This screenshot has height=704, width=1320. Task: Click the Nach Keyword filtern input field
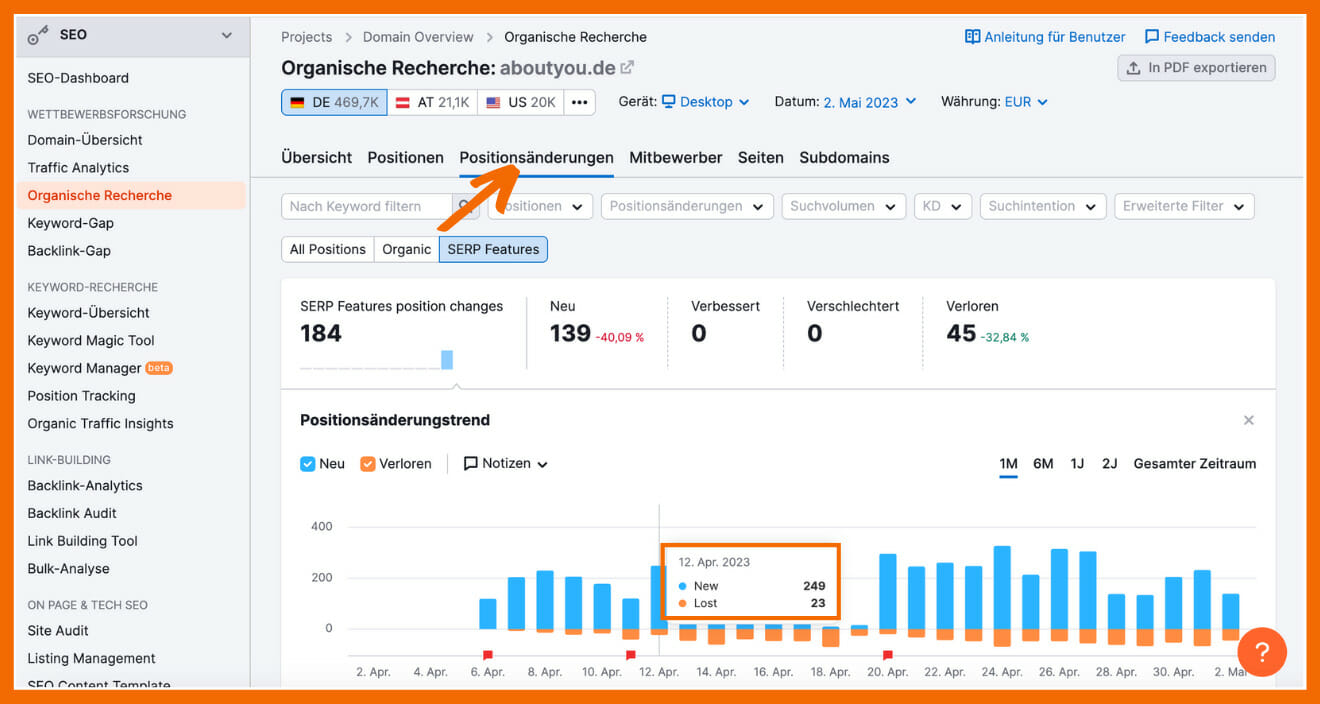point(365,207)
